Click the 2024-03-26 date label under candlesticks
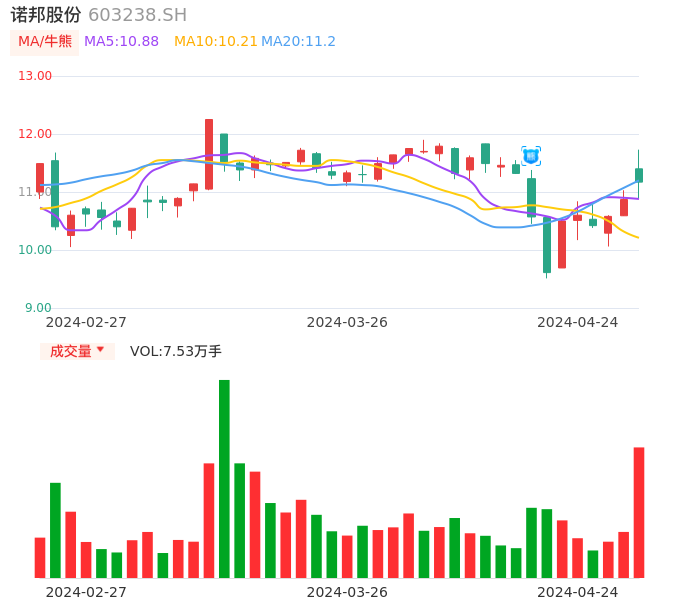 coord(347,322)
